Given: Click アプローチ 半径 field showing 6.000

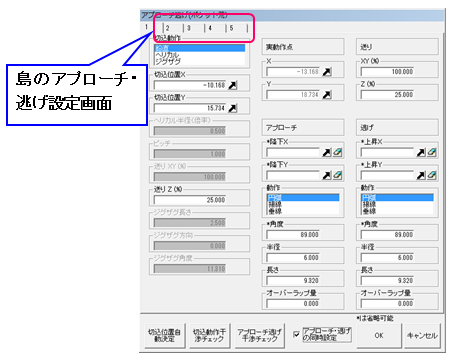Looking at the screenshot, I should coord(293,258).
